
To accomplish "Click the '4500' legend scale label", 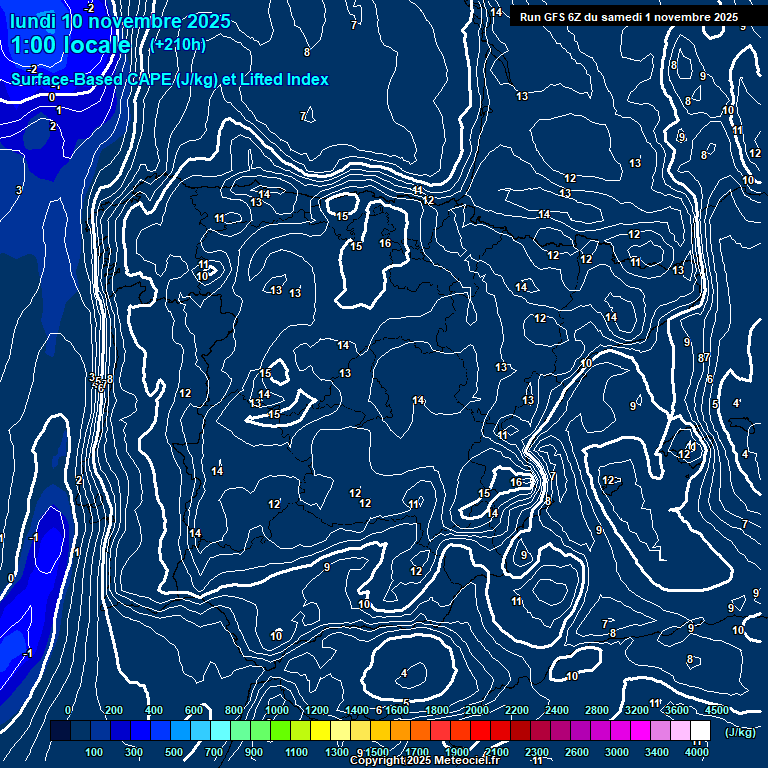I will [x=717, y=710].
